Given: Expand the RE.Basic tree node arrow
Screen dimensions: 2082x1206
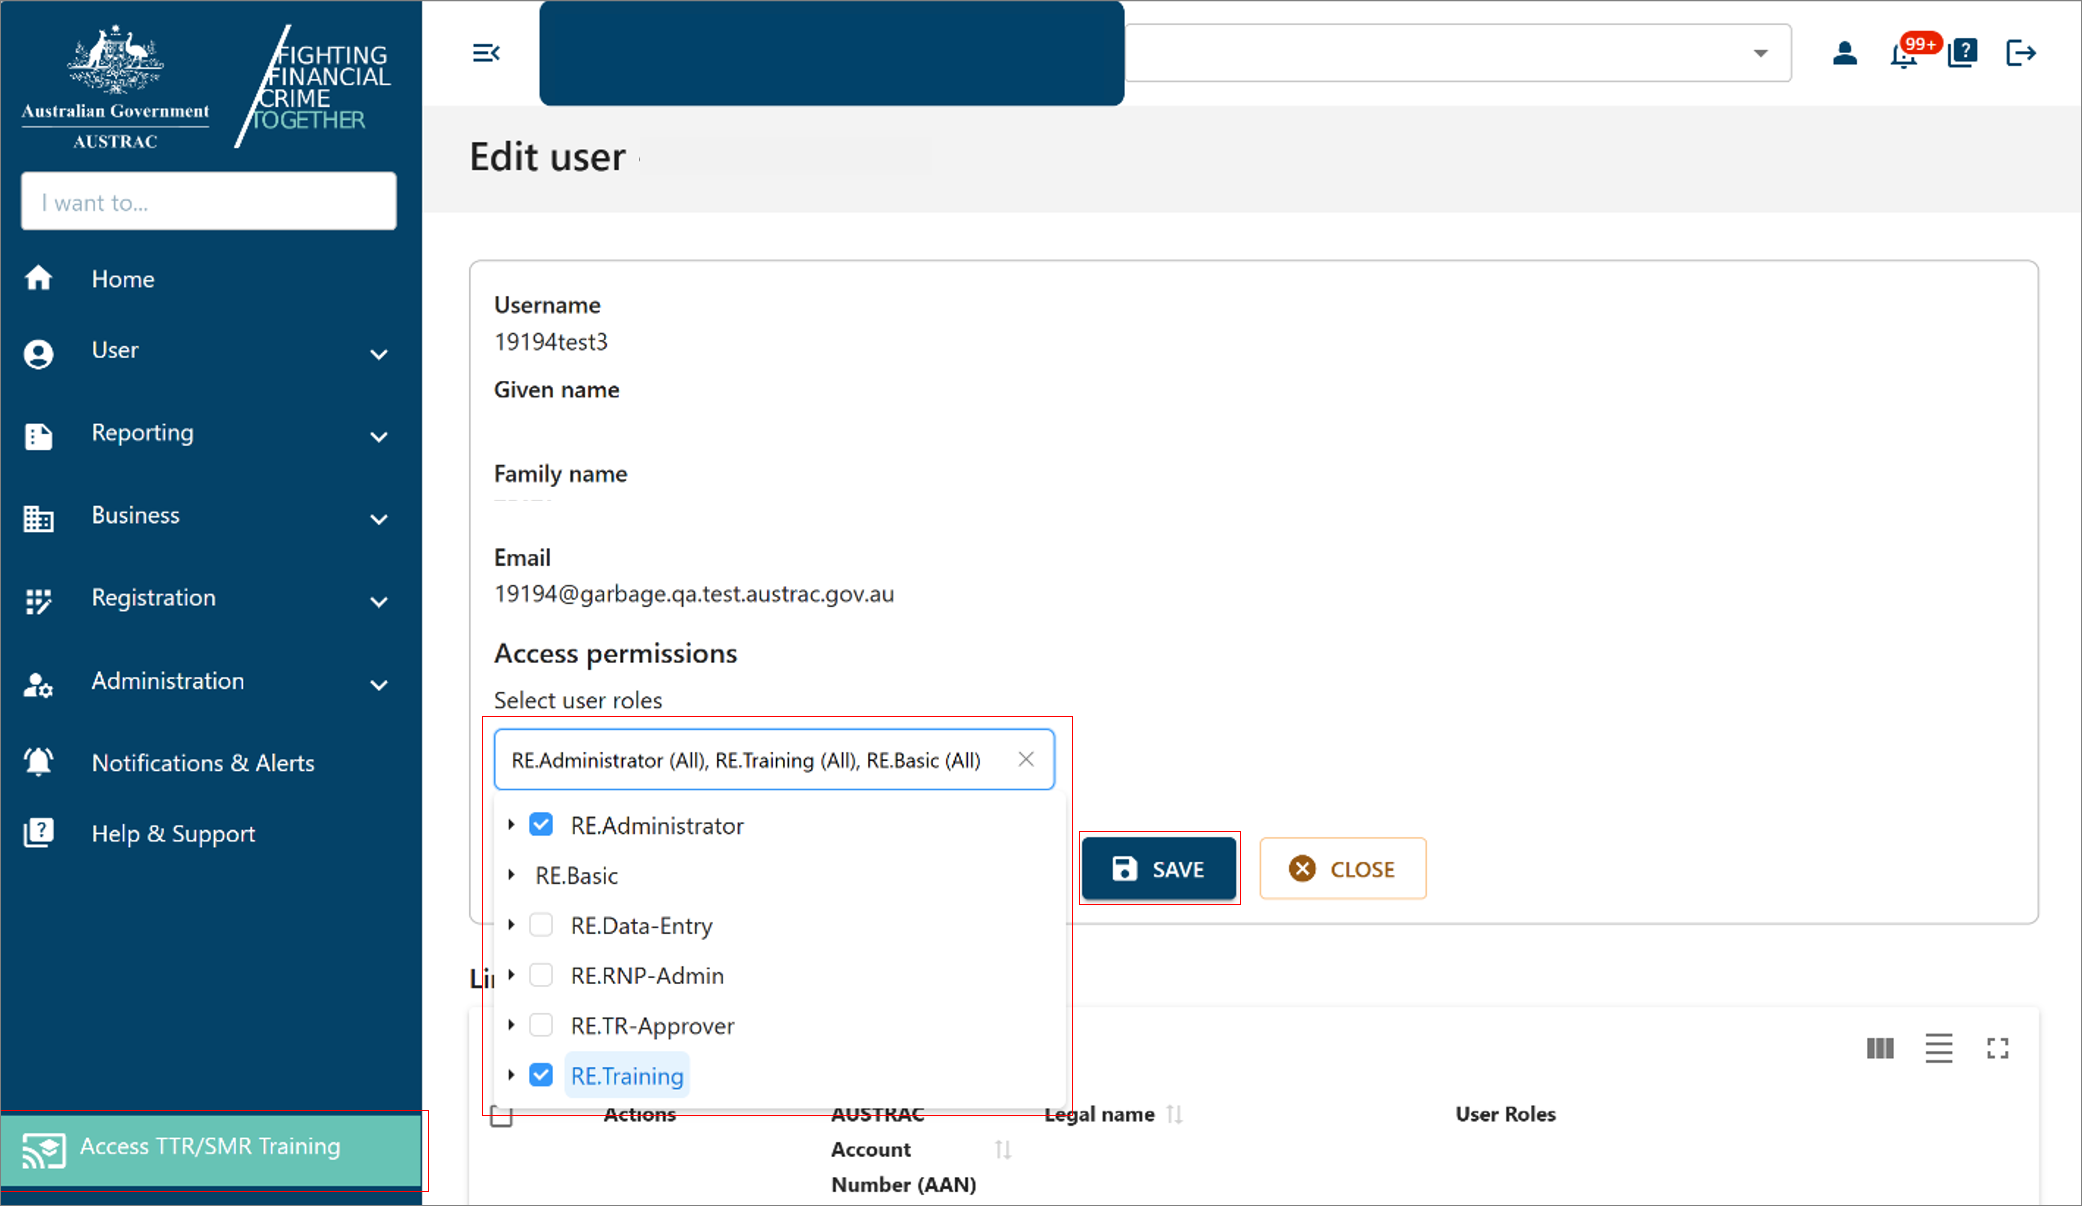Looking at the screenshot, I should (512, 875).
